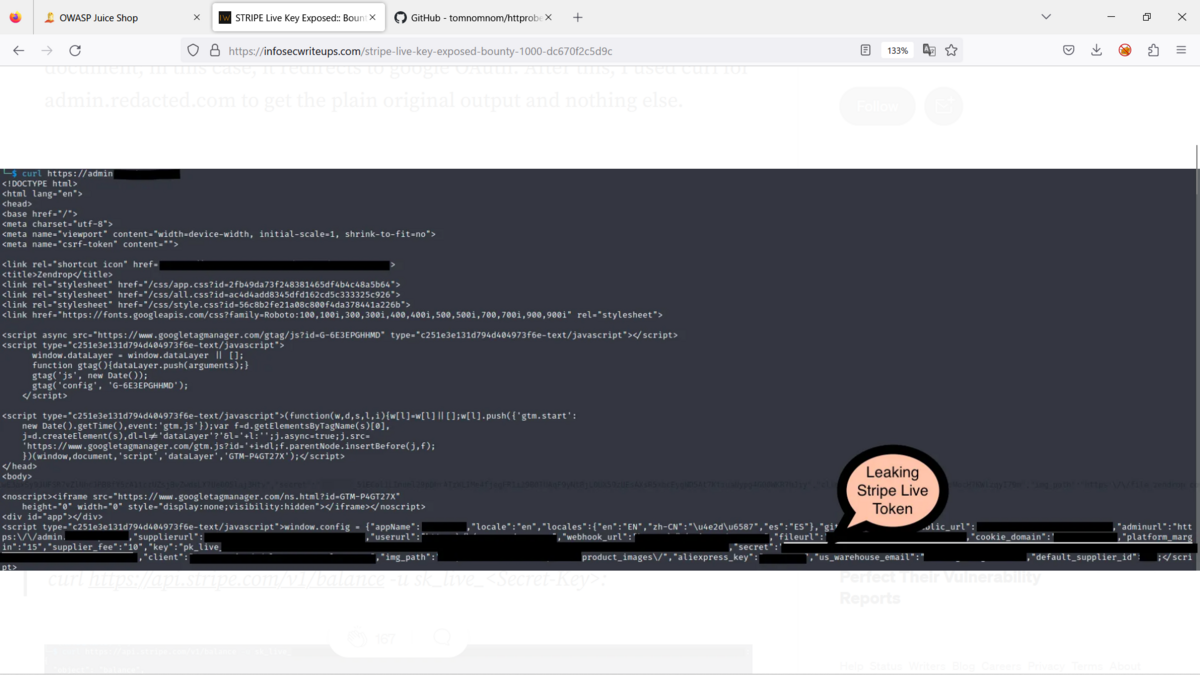Image resolution: width=1200 pixels, height=675 pixels.
Task: Open the About footer link
Action: [x=1124, y=666]
